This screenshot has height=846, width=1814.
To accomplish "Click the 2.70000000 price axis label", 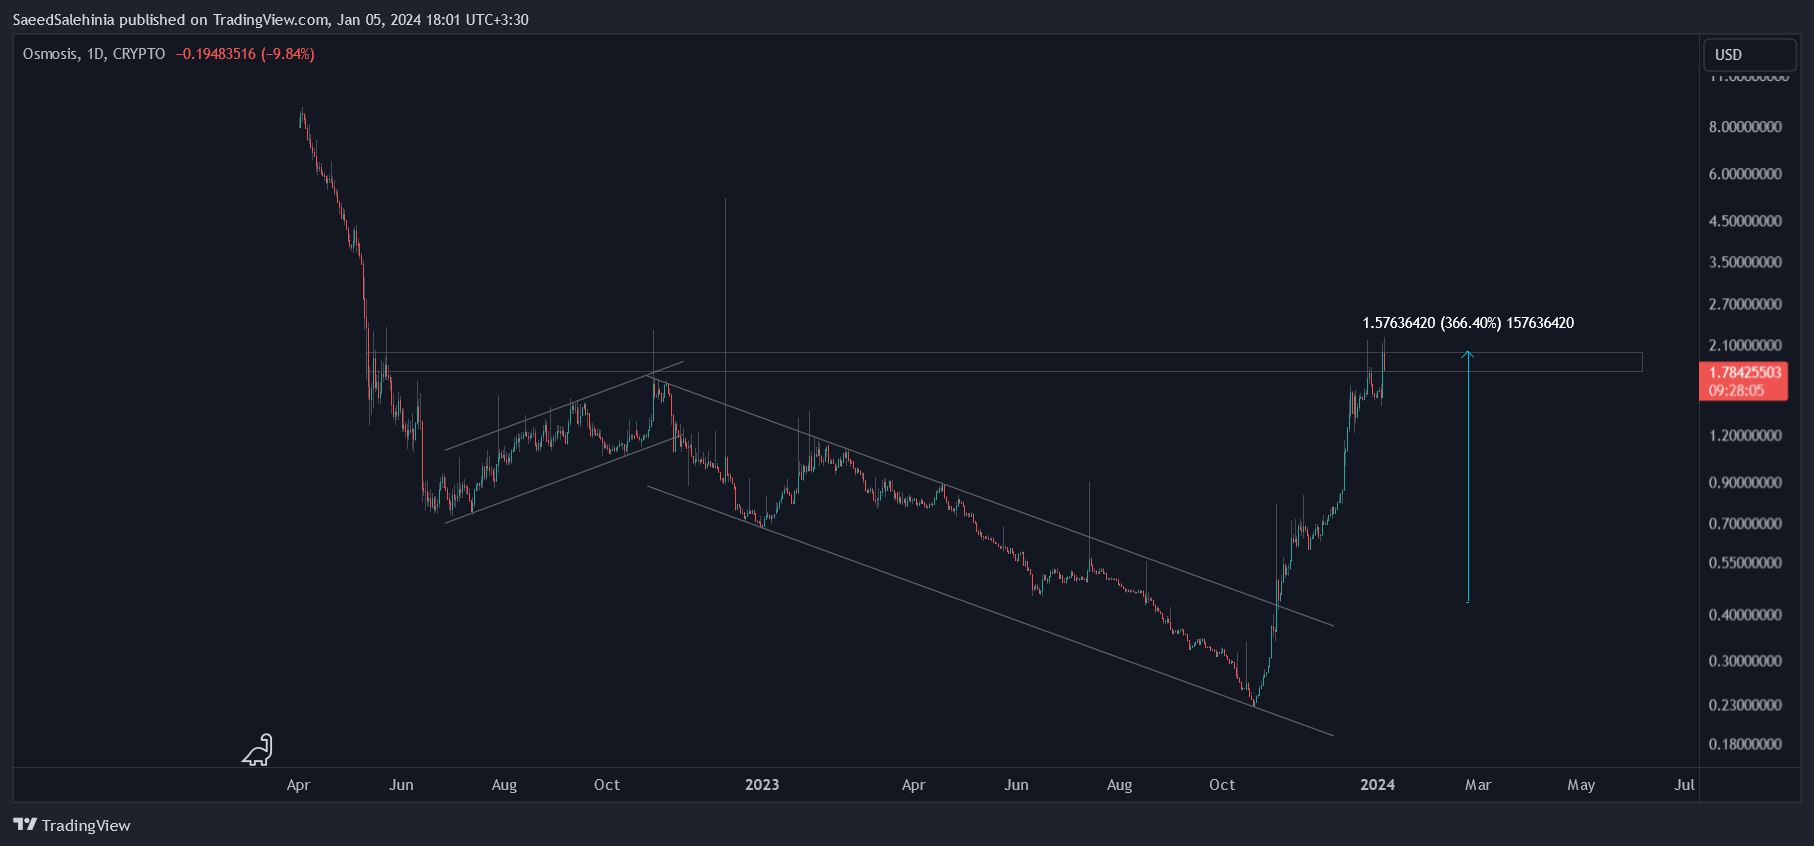I will click(x=1745, y=304).
